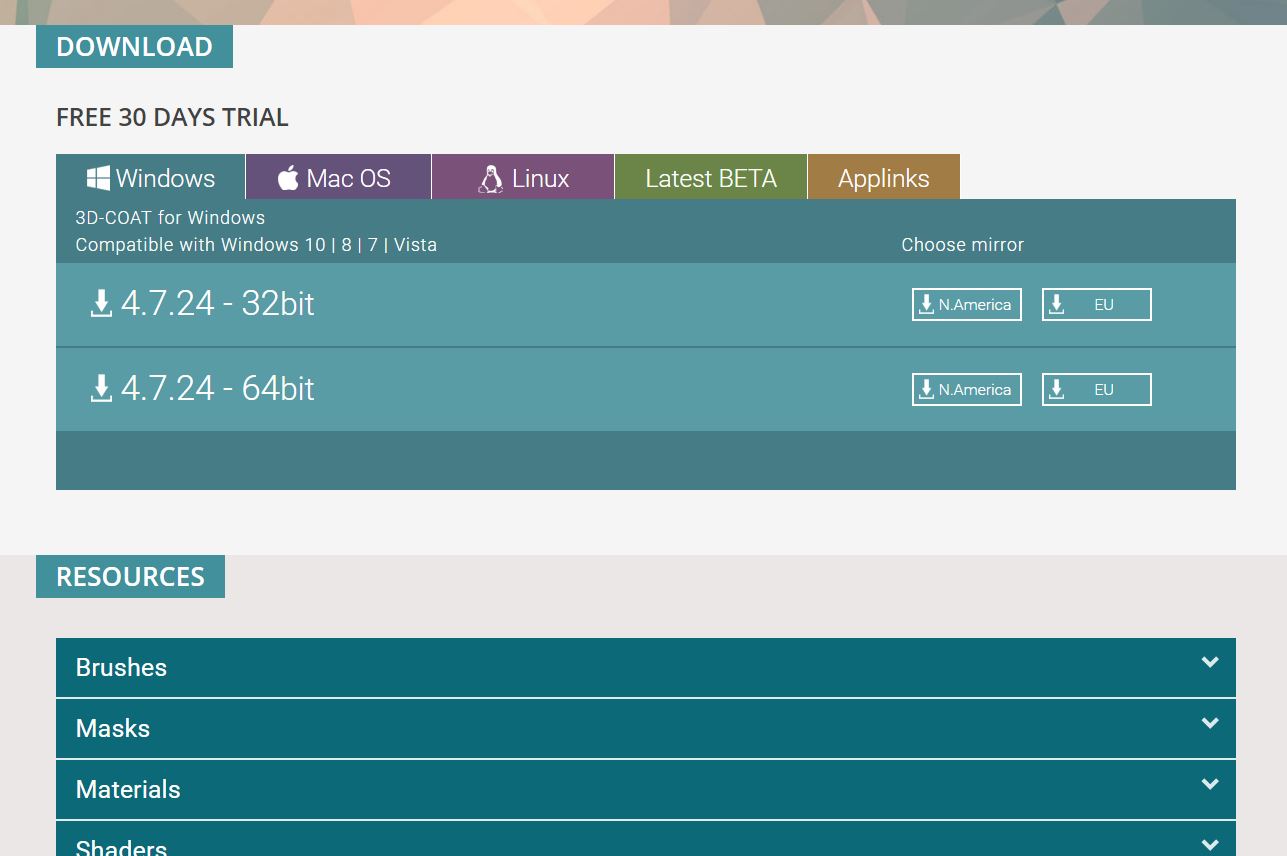This screenshot has width=1287, height=856.
Task: Click the 'FREE 30 DAYS TRIAL' heading
Action: [172, 117]
